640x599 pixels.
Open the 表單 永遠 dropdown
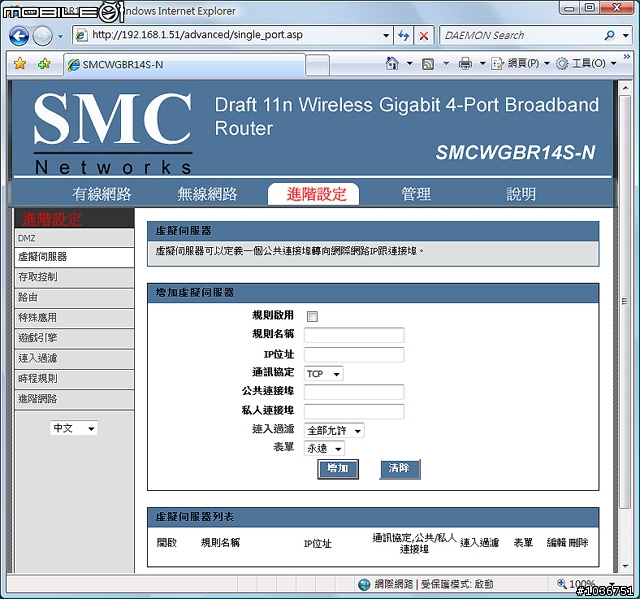click(x=324, y=448)
